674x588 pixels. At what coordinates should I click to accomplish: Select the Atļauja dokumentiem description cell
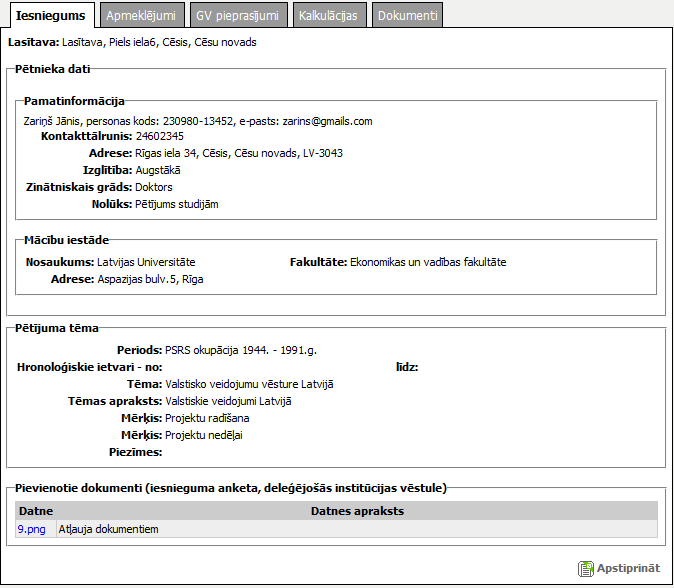pos(109,529)
